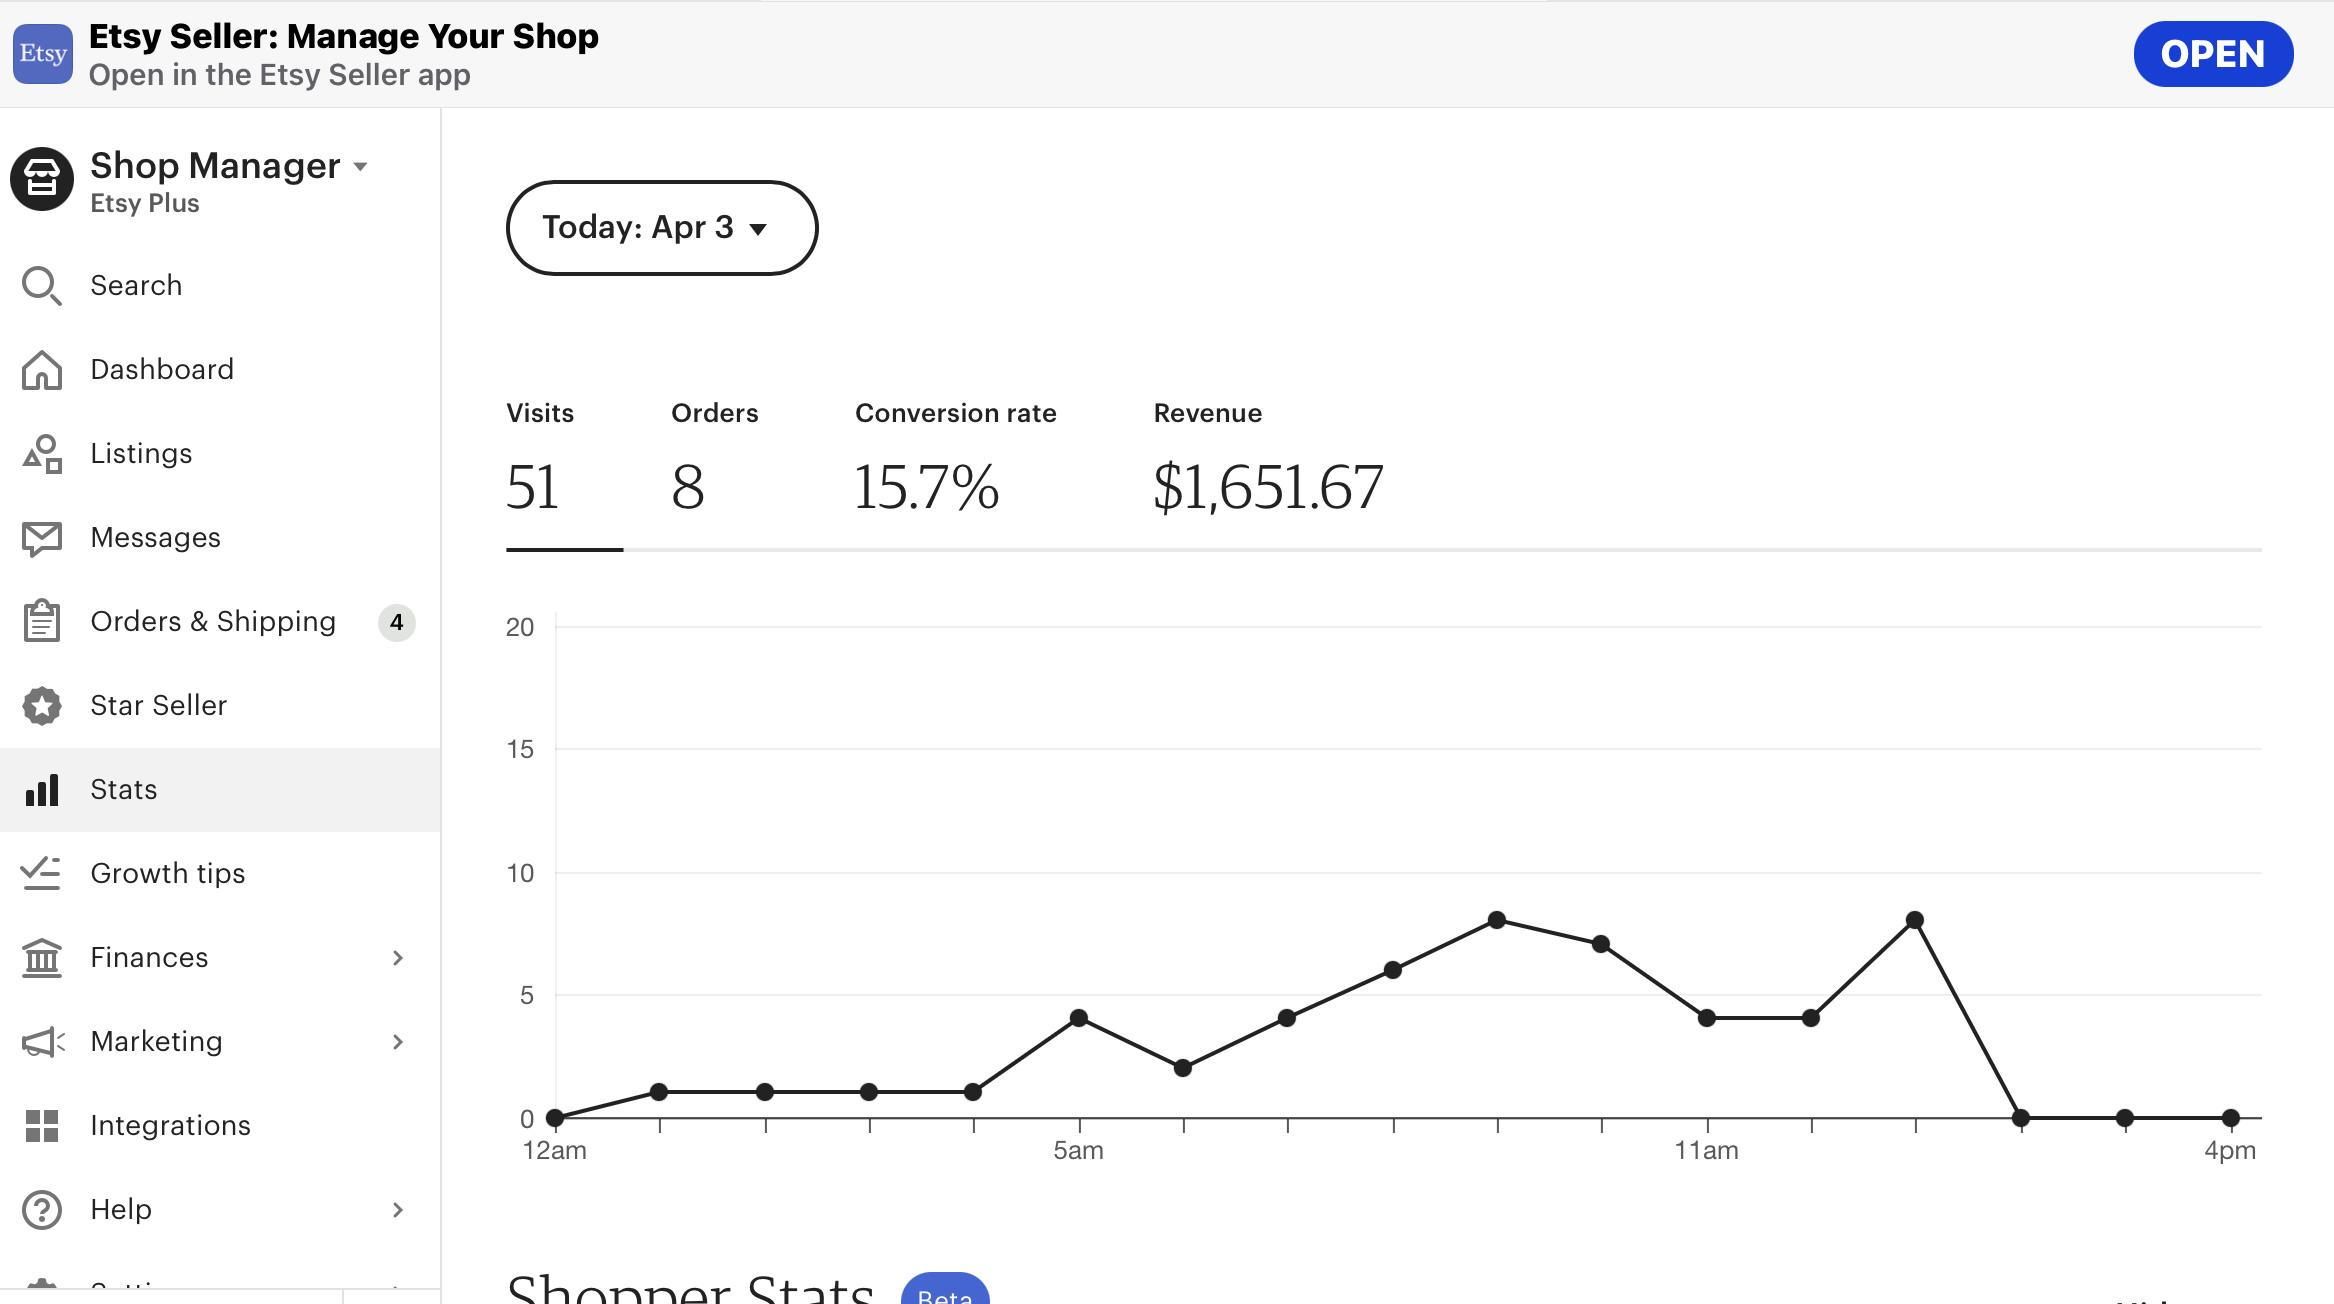Open Messages envelope icon
Image resolution: width=2334 pixels, height=1304 pixels.
[41, 538]
